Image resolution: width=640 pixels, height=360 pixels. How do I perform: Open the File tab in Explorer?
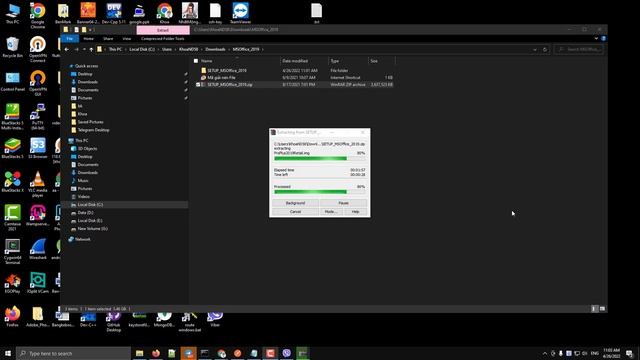click(x=70, y=39)
